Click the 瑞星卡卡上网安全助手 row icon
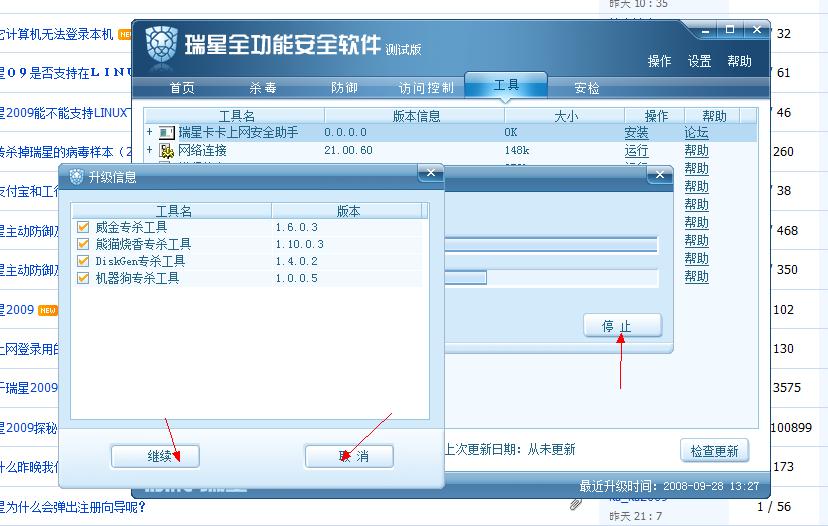 pos(166,132)
